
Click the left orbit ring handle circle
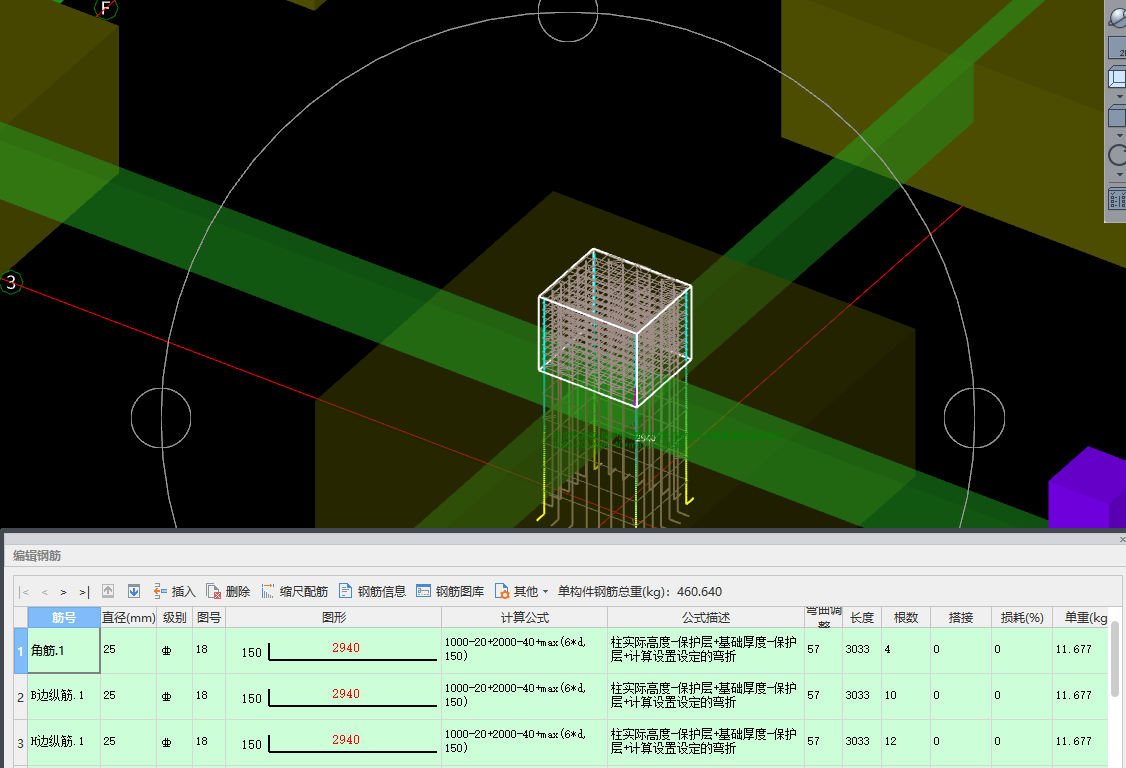coord(161,418)
